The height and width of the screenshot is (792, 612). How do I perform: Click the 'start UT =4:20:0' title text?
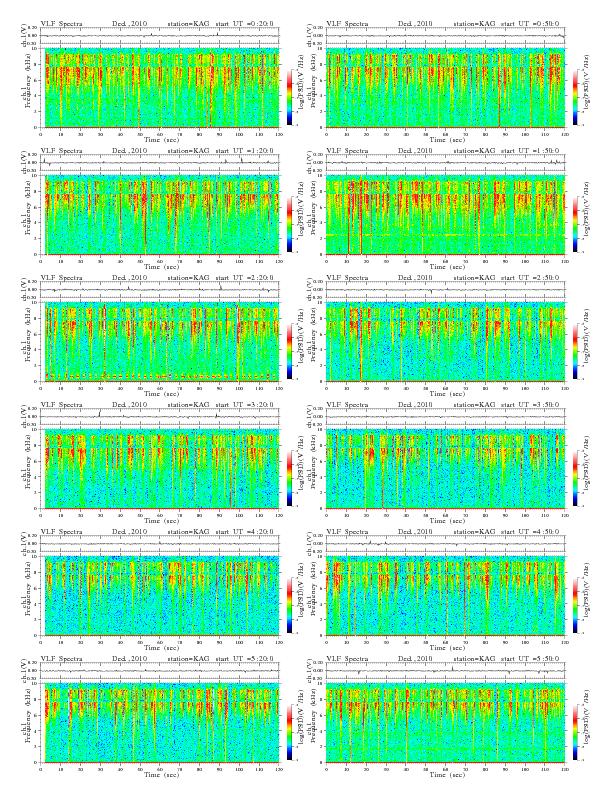(244, 532)
